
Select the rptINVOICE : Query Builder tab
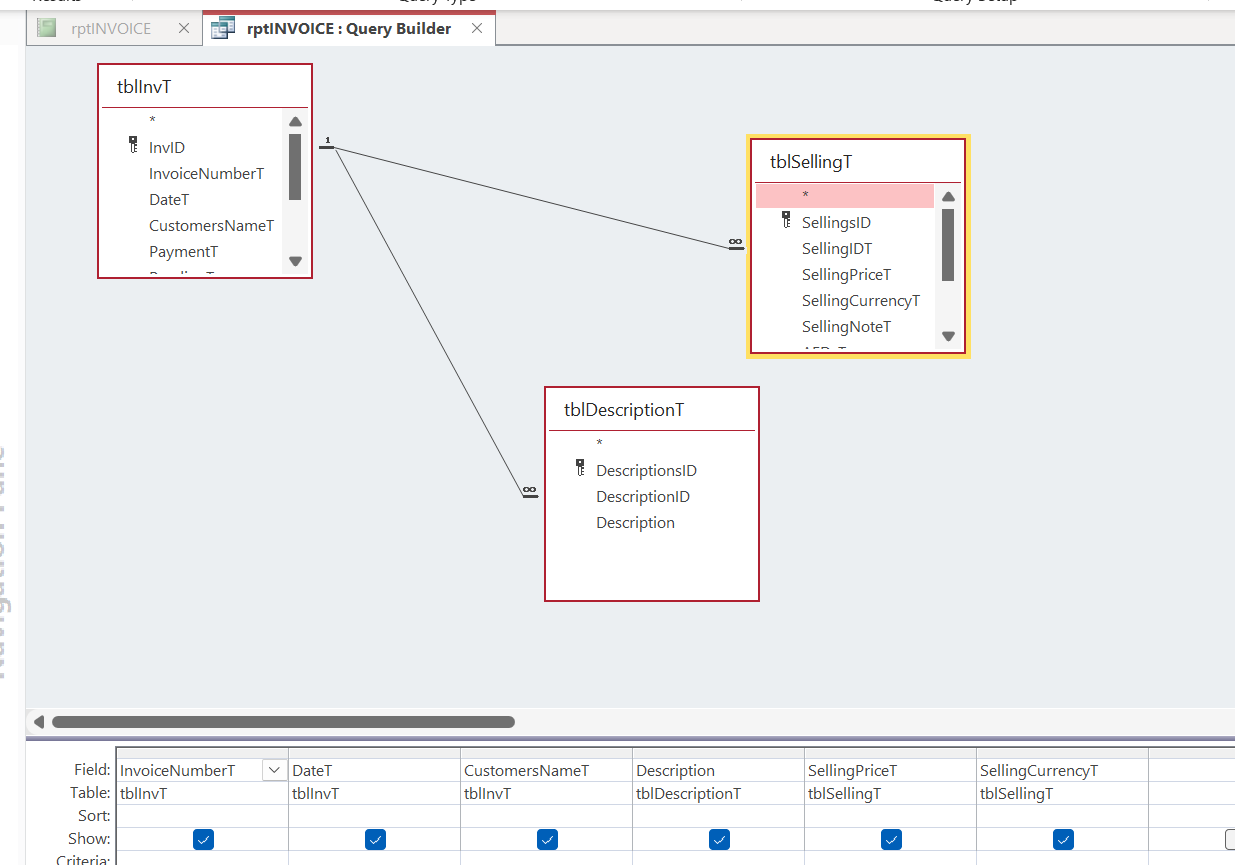pyautogui.click(x=349, y=28)
